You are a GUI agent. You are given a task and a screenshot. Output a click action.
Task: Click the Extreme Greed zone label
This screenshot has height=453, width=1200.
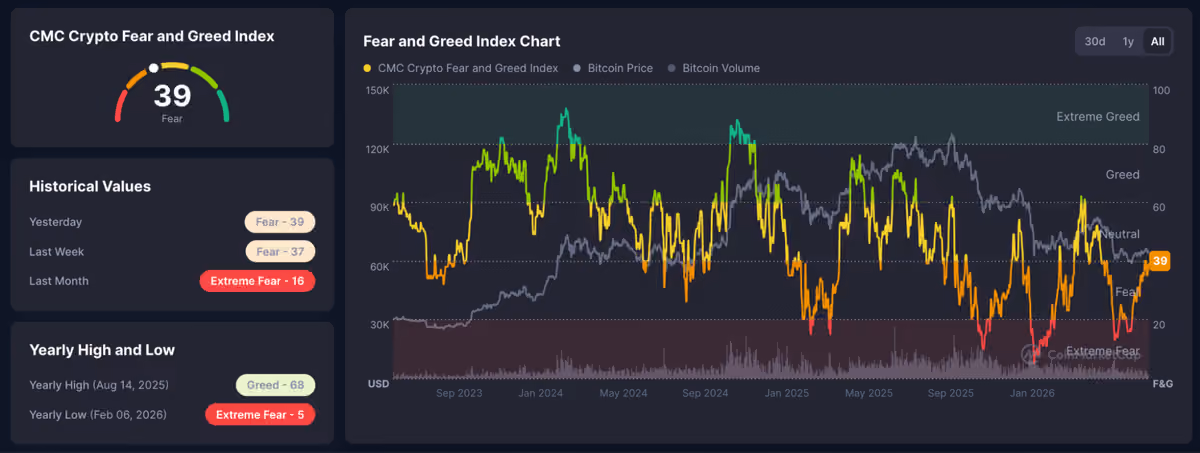[1098, 117]
